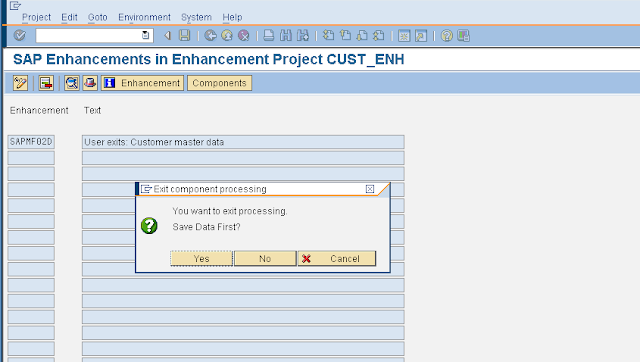Screen dimensions: 640x362
Task: Click the 'Enhancement' column header label
Action: click(39, 110)
